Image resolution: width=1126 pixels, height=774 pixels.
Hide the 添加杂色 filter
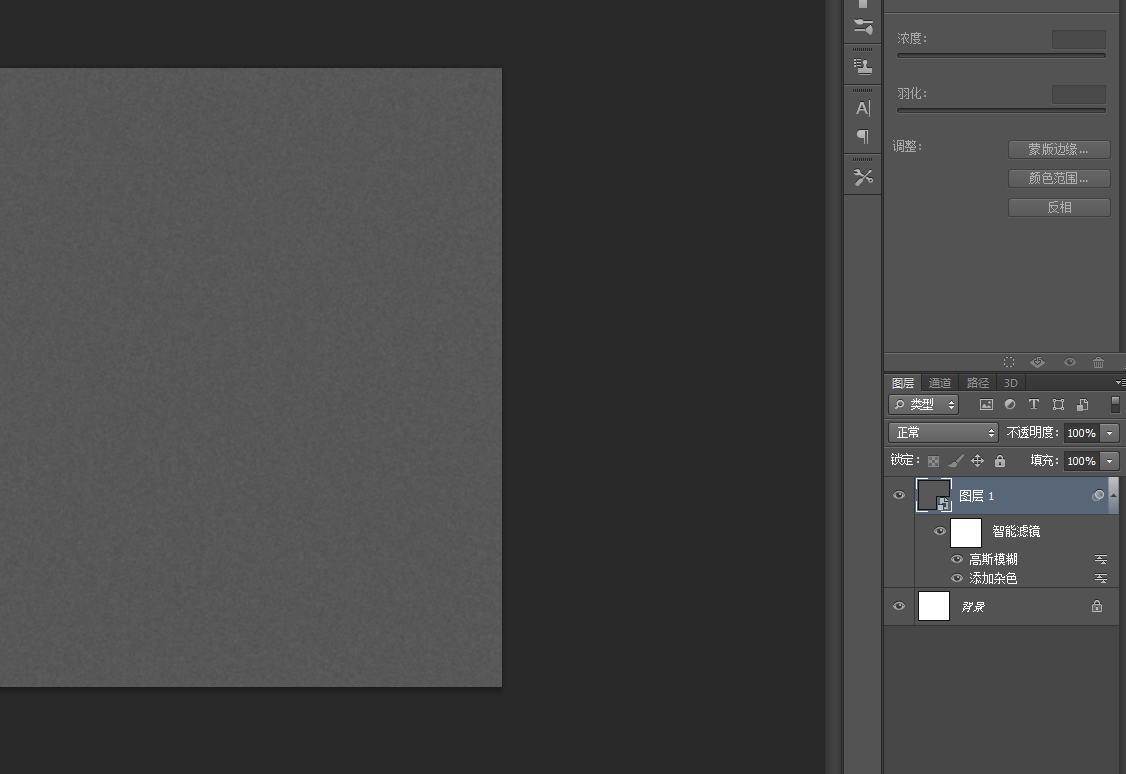tap(957, 579)
